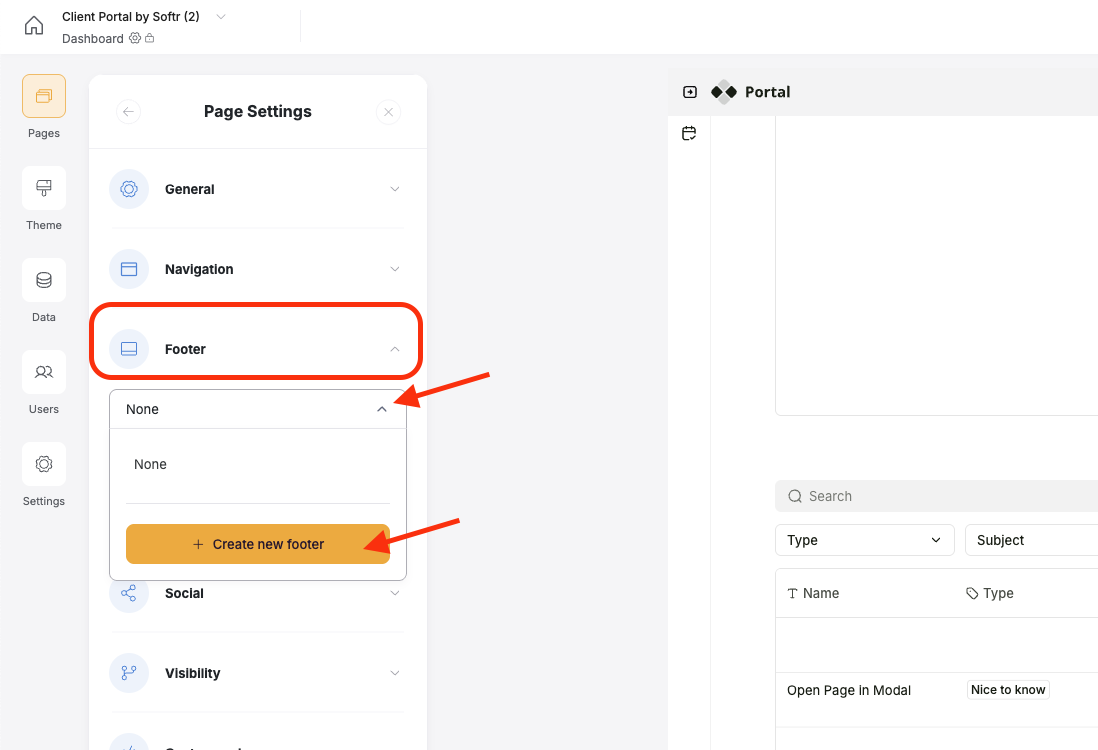Click the text icon beside Name column
The height and width of the screenshot is (750, 1098).
point(793,593)
